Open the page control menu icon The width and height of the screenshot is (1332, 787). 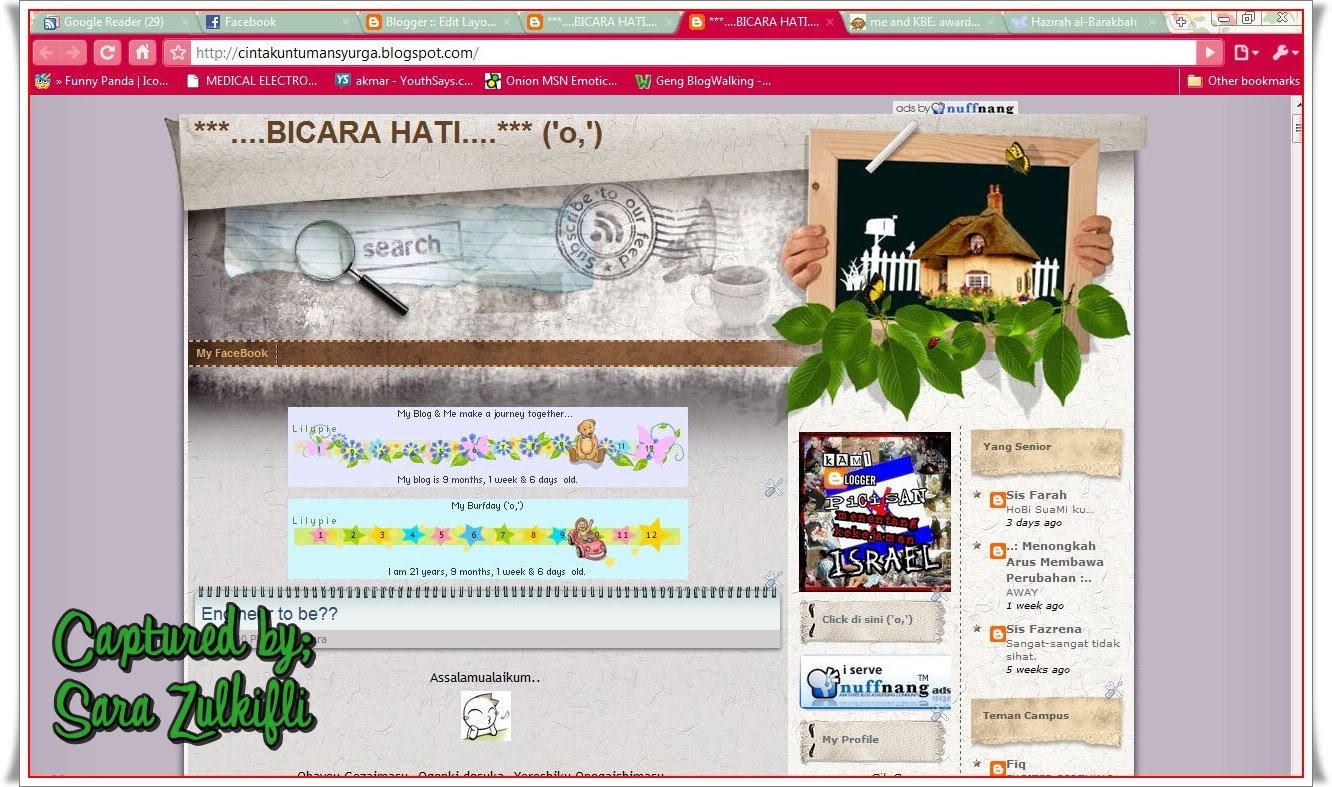tap(1245, 53)
